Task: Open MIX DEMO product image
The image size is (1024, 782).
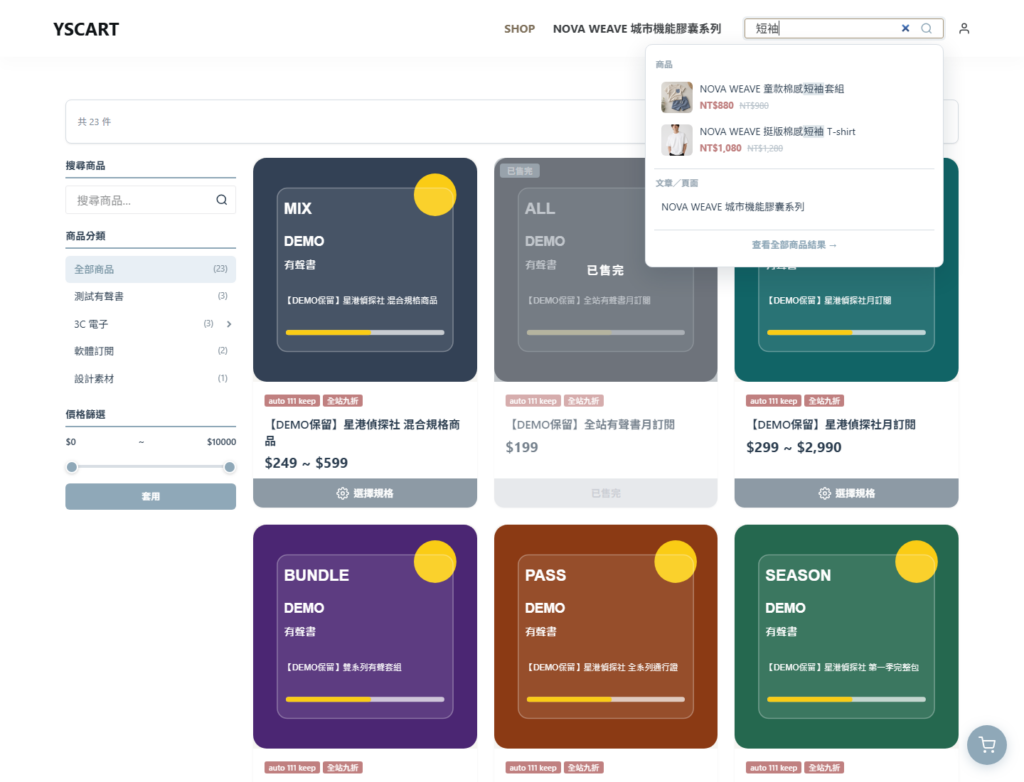Action: tap(364, 270)
